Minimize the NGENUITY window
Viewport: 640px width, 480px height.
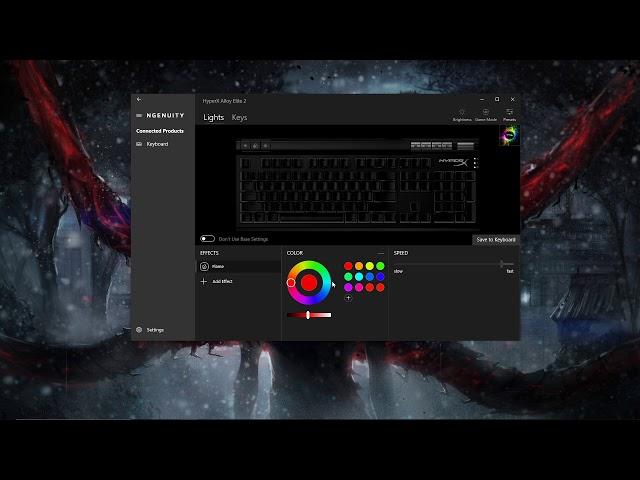[x=482, y=99]
